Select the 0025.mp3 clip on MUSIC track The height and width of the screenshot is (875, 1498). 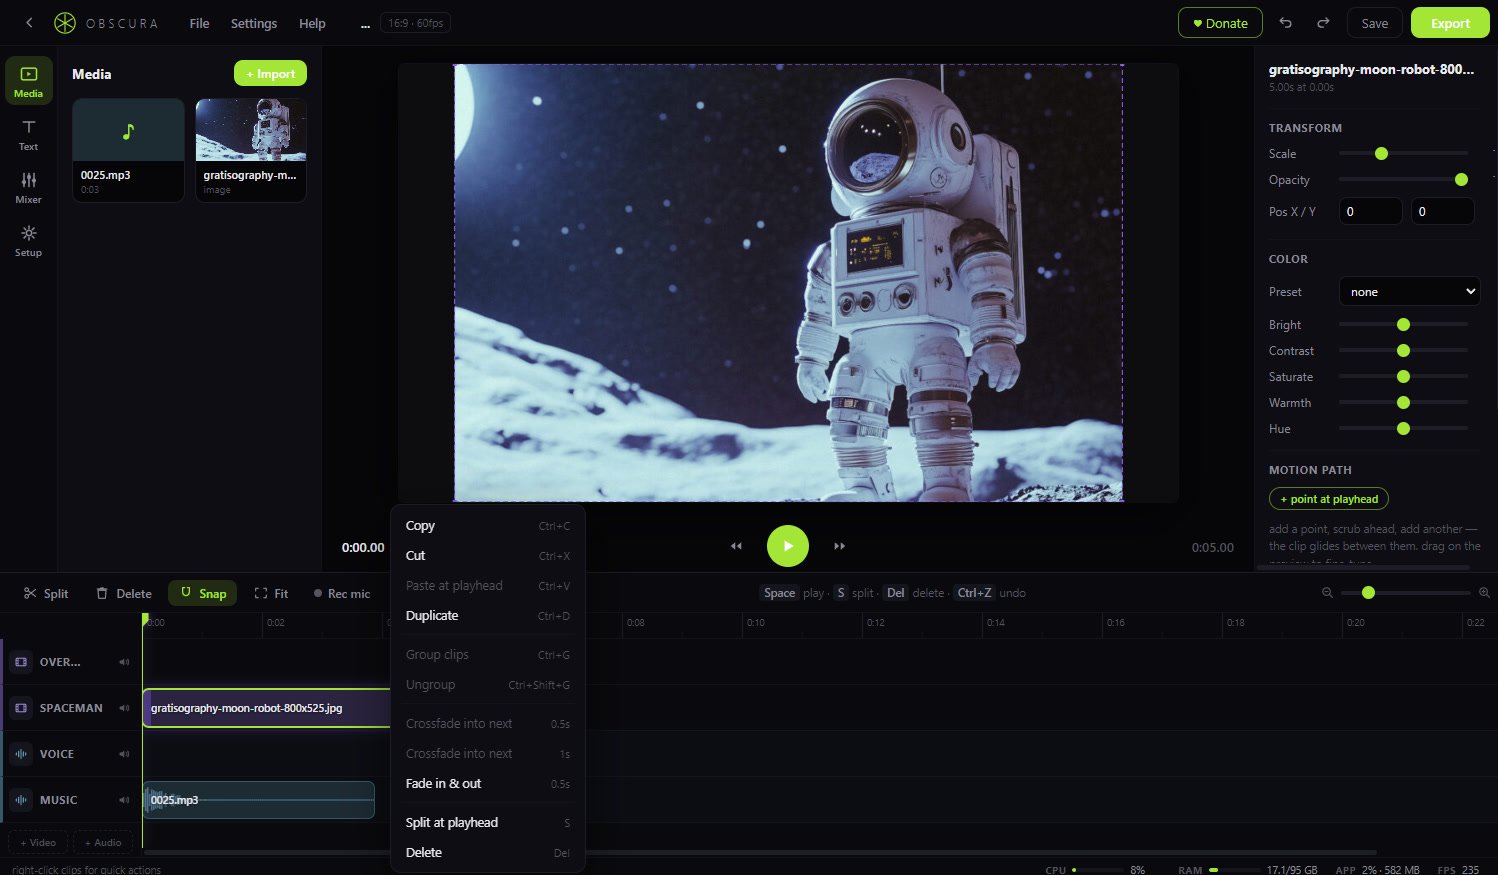(259, 800)
